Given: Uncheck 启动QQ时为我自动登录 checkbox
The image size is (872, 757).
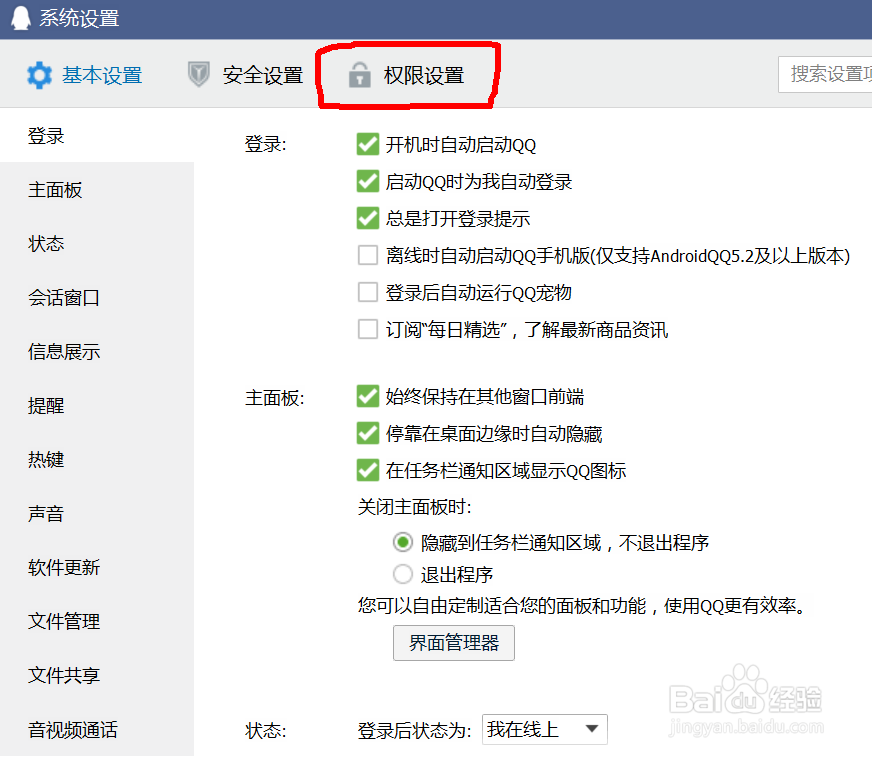Looking at the screenshot, I should click(x=368, y=181).
